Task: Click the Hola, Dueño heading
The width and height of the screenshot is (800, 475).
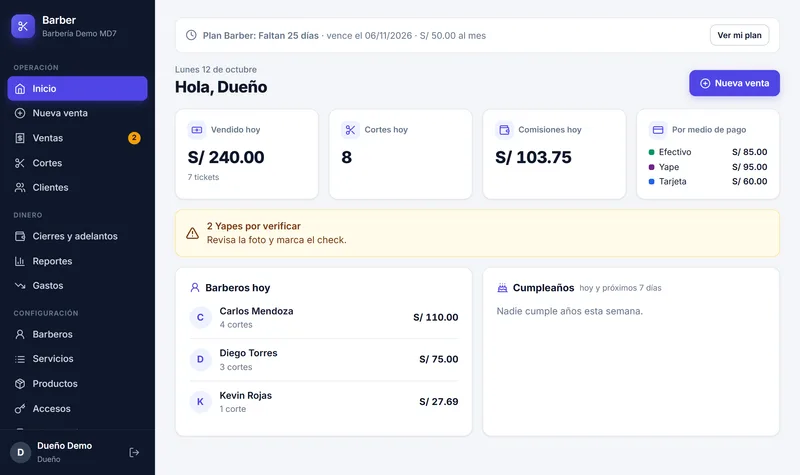Action: click(x=221, y=87)
